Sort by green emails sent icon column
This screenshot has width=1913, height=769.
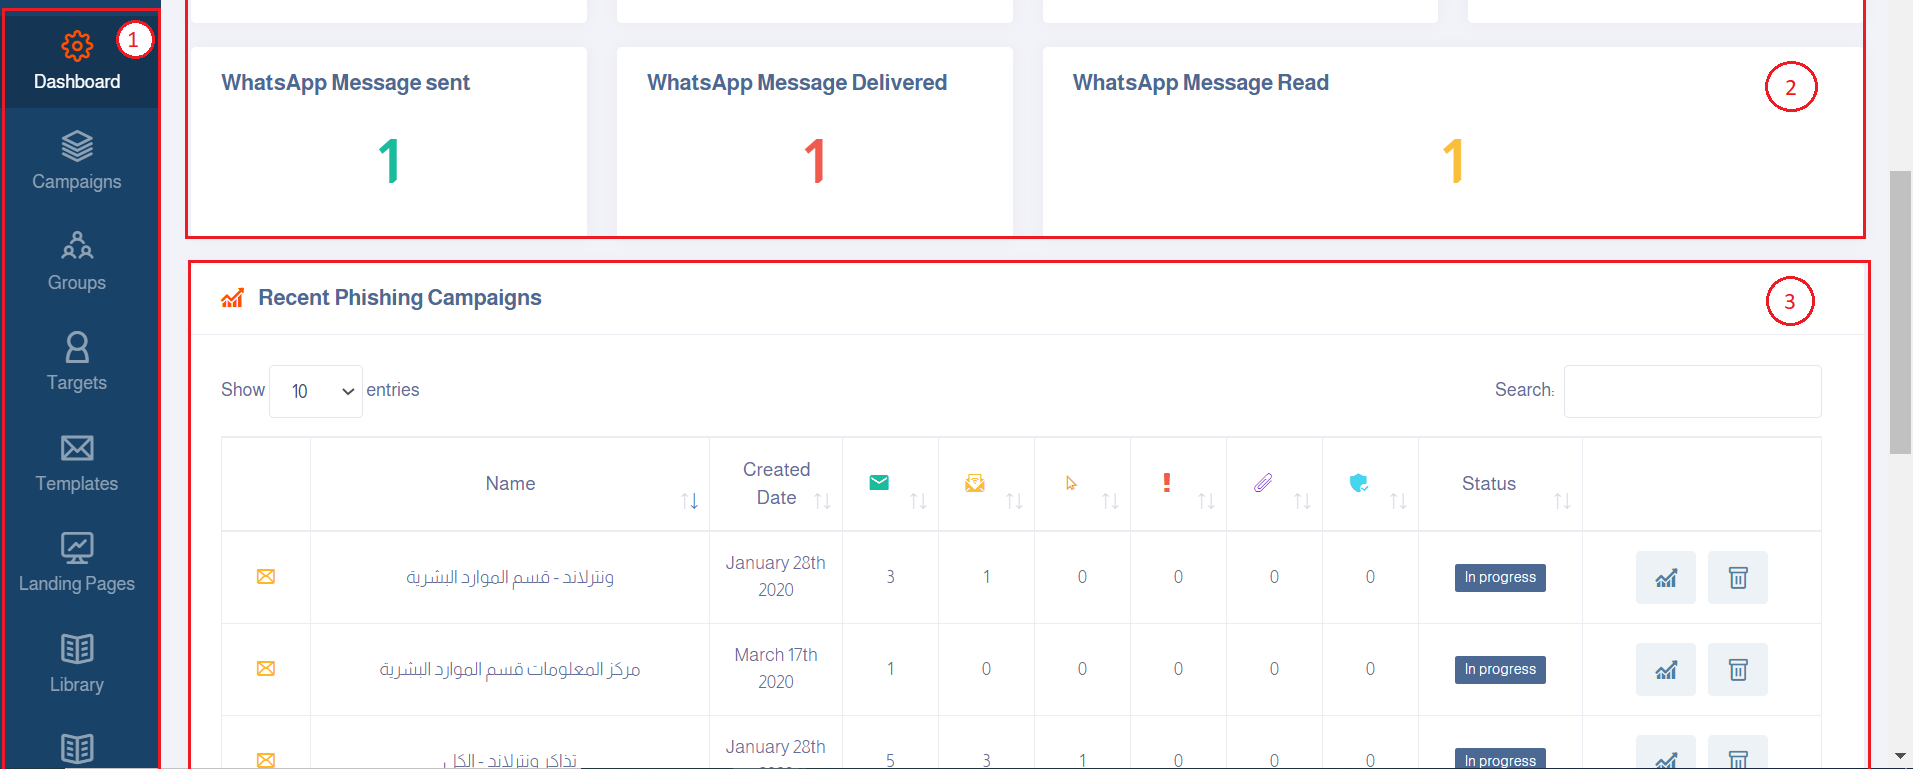point(890,484)
